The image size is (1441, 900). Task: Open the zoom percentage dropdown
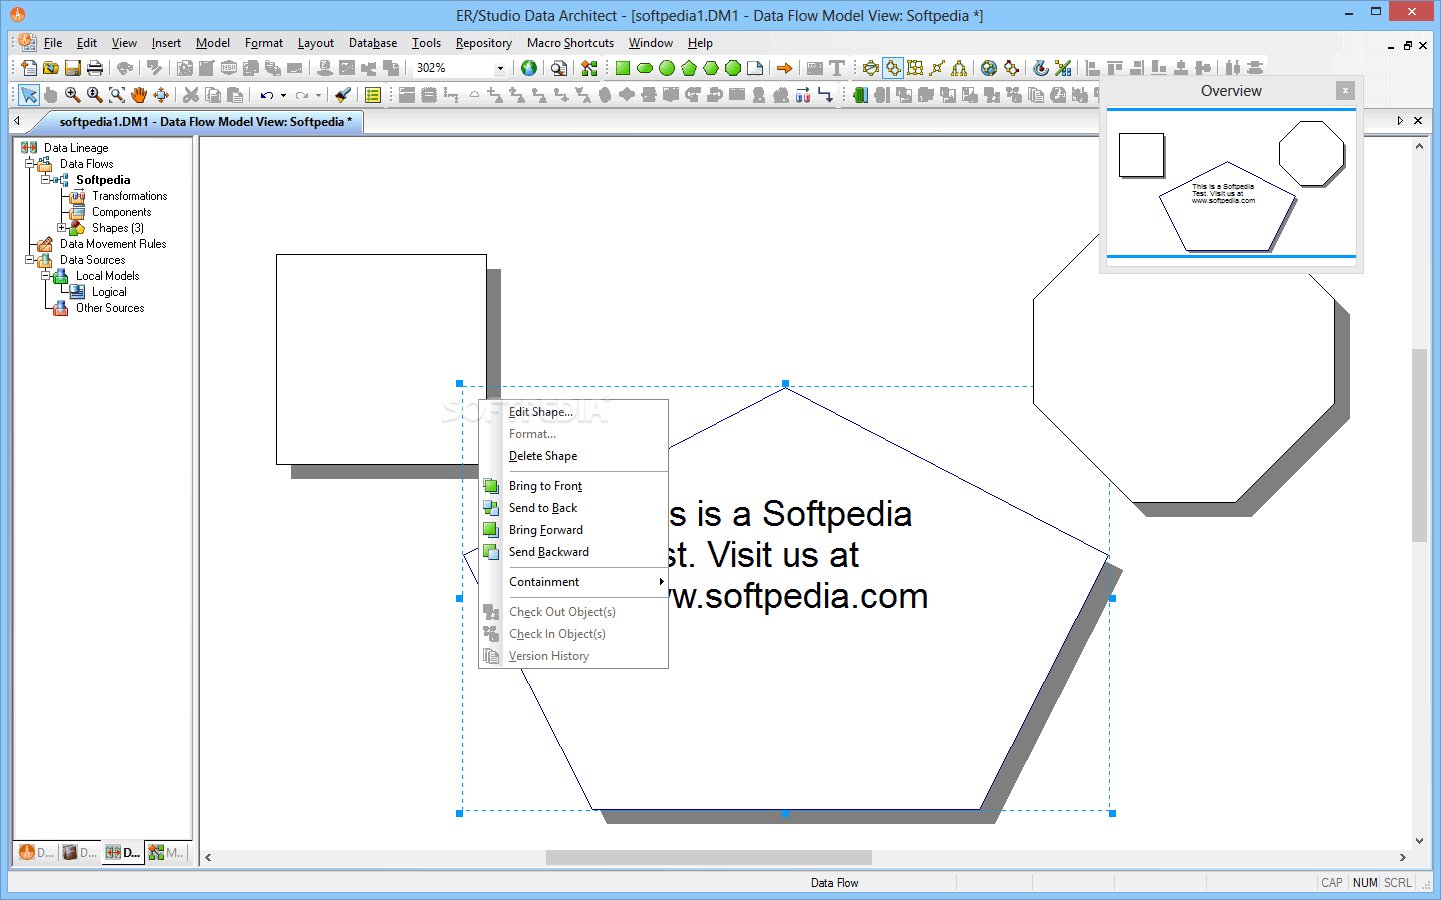(x=500, y=68)
